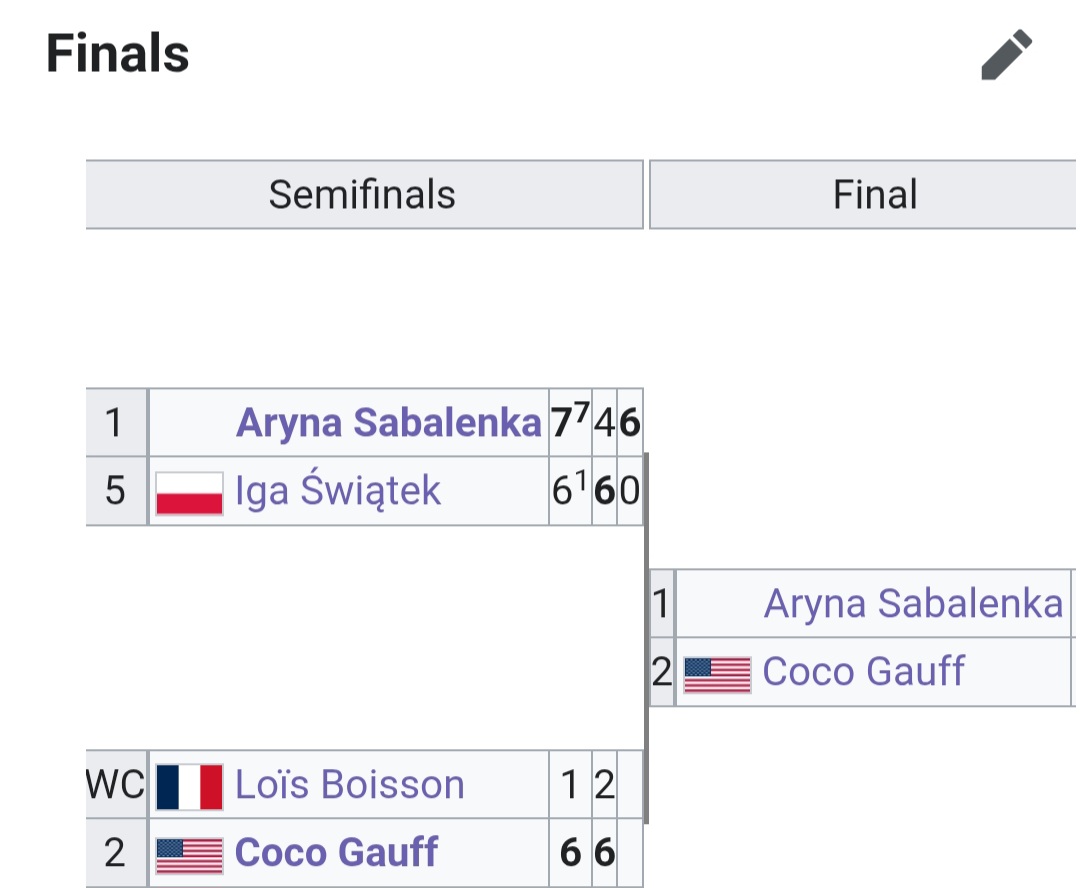Click the France flag beside Loïs Boisson

coord(189,786)
